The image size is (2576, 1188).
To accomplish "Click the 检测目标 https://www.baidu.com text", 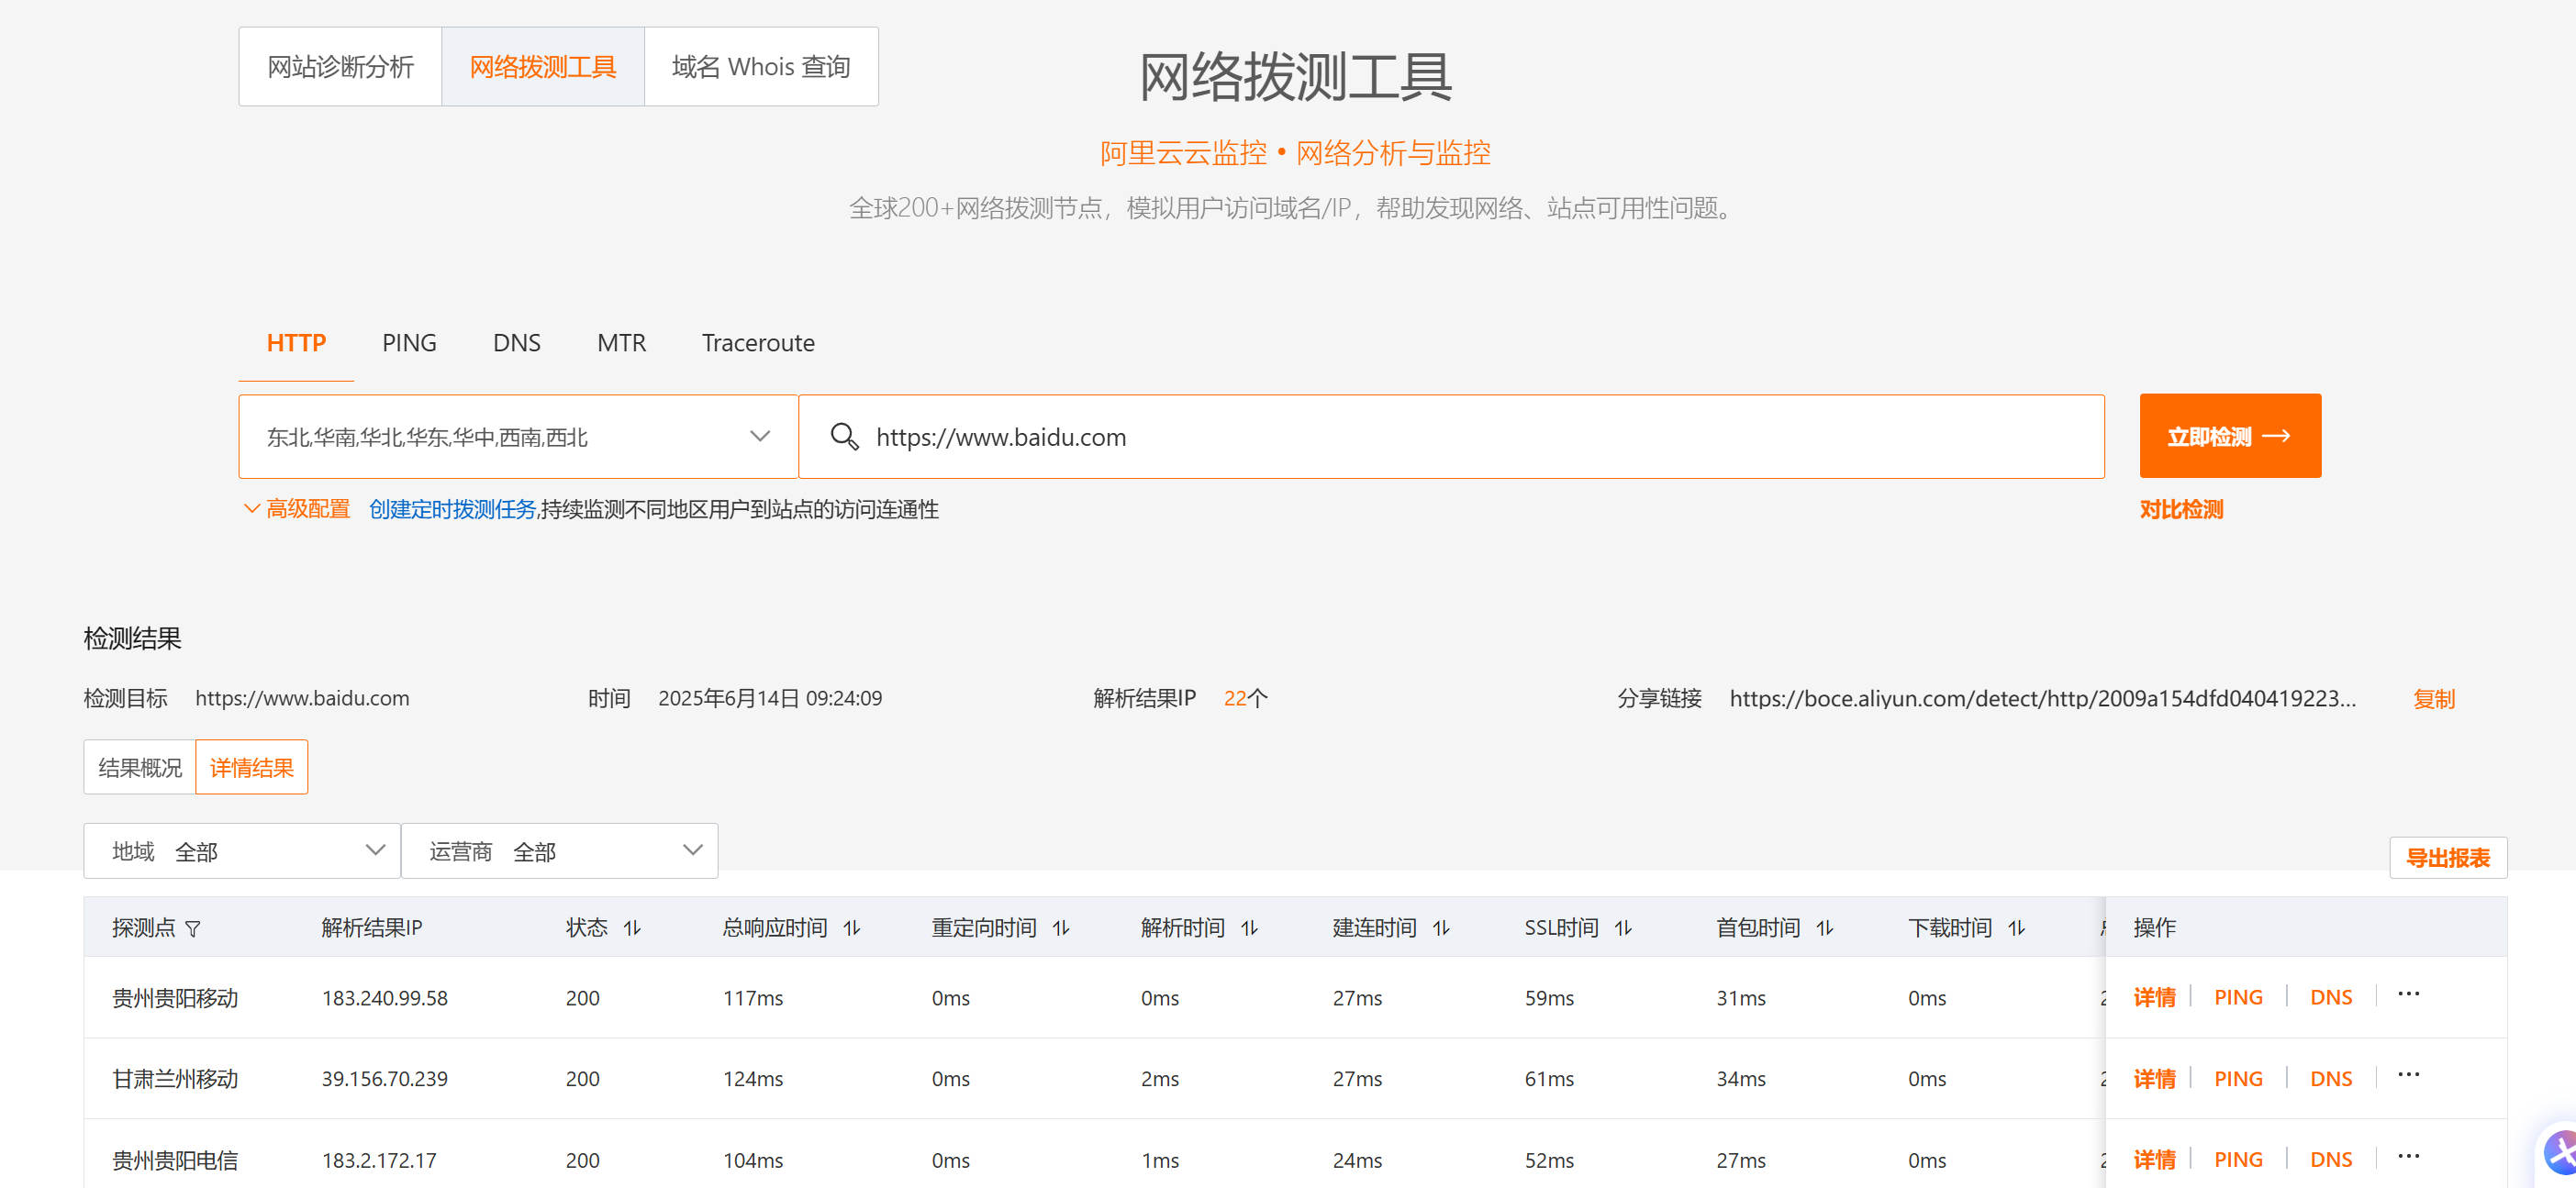I will 302,698.
